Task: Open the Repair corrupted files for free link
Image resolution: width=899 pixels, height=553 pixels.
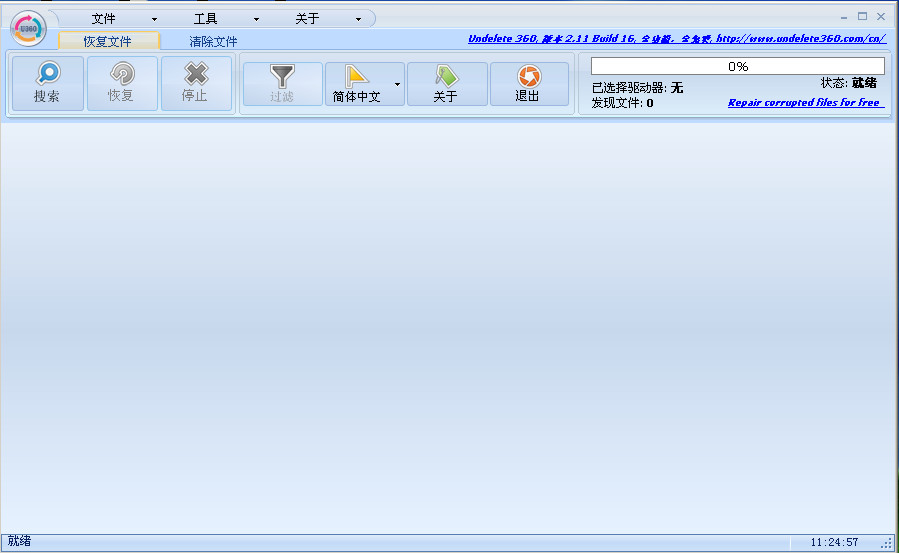Action: [806, 103]
